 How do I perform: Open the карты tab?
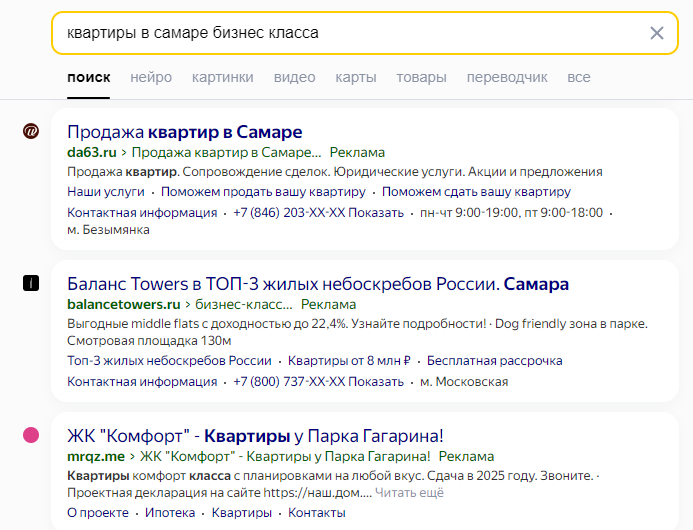[356, 77]
